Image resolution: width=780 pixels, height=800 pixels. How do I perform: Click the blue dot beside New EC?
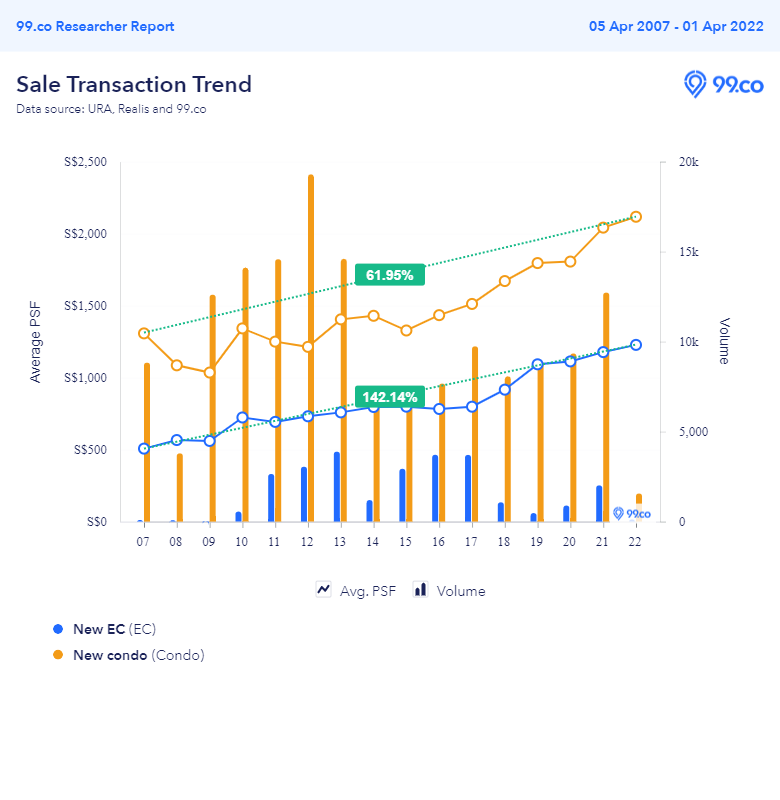pyautogui.click(x=58, y=629)
